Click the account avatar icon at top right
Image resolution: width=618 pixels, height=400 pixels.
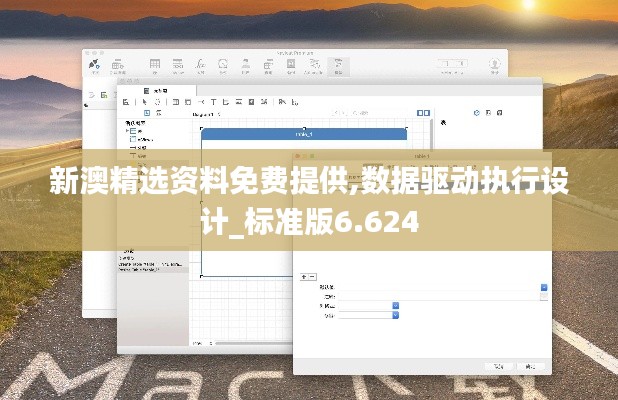pos(494,66)
